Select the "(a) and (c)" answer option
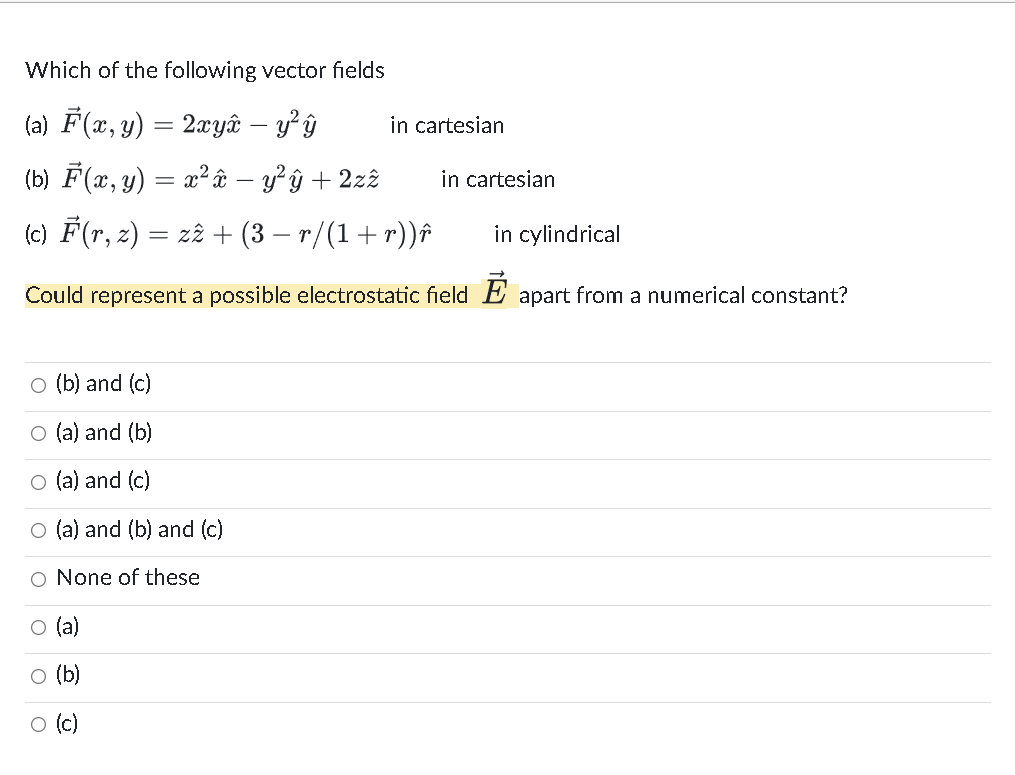This screenshot has width=1015, height=775. coord(38,481)
